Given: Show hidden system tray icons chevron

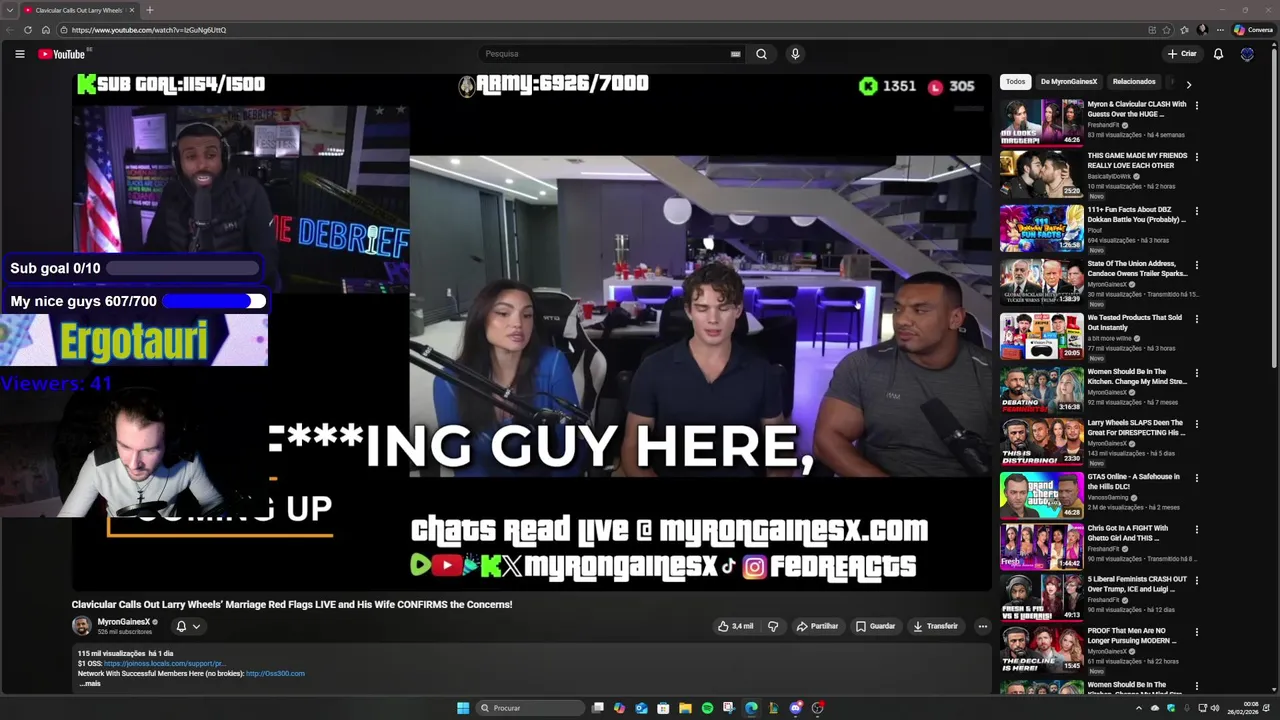Looking at the screenshot, I should tap(1138, 708).
